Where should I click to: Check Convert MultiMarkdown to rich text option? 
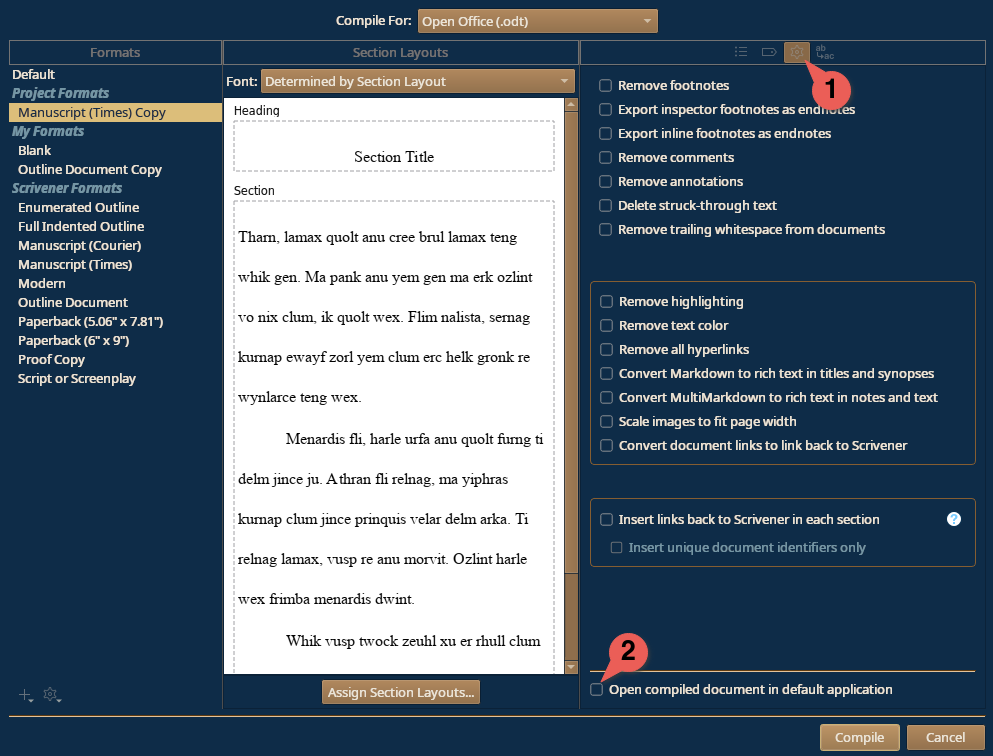(x=606, y=398)
